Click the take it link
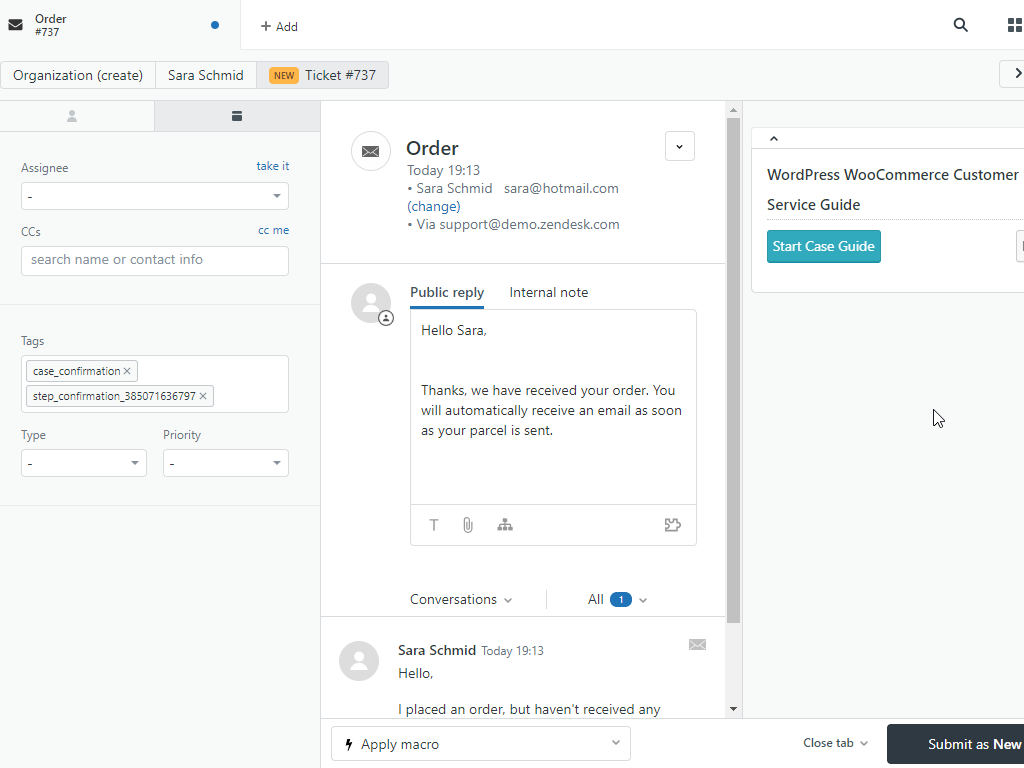1024x768 pixels. coord(273,166)
